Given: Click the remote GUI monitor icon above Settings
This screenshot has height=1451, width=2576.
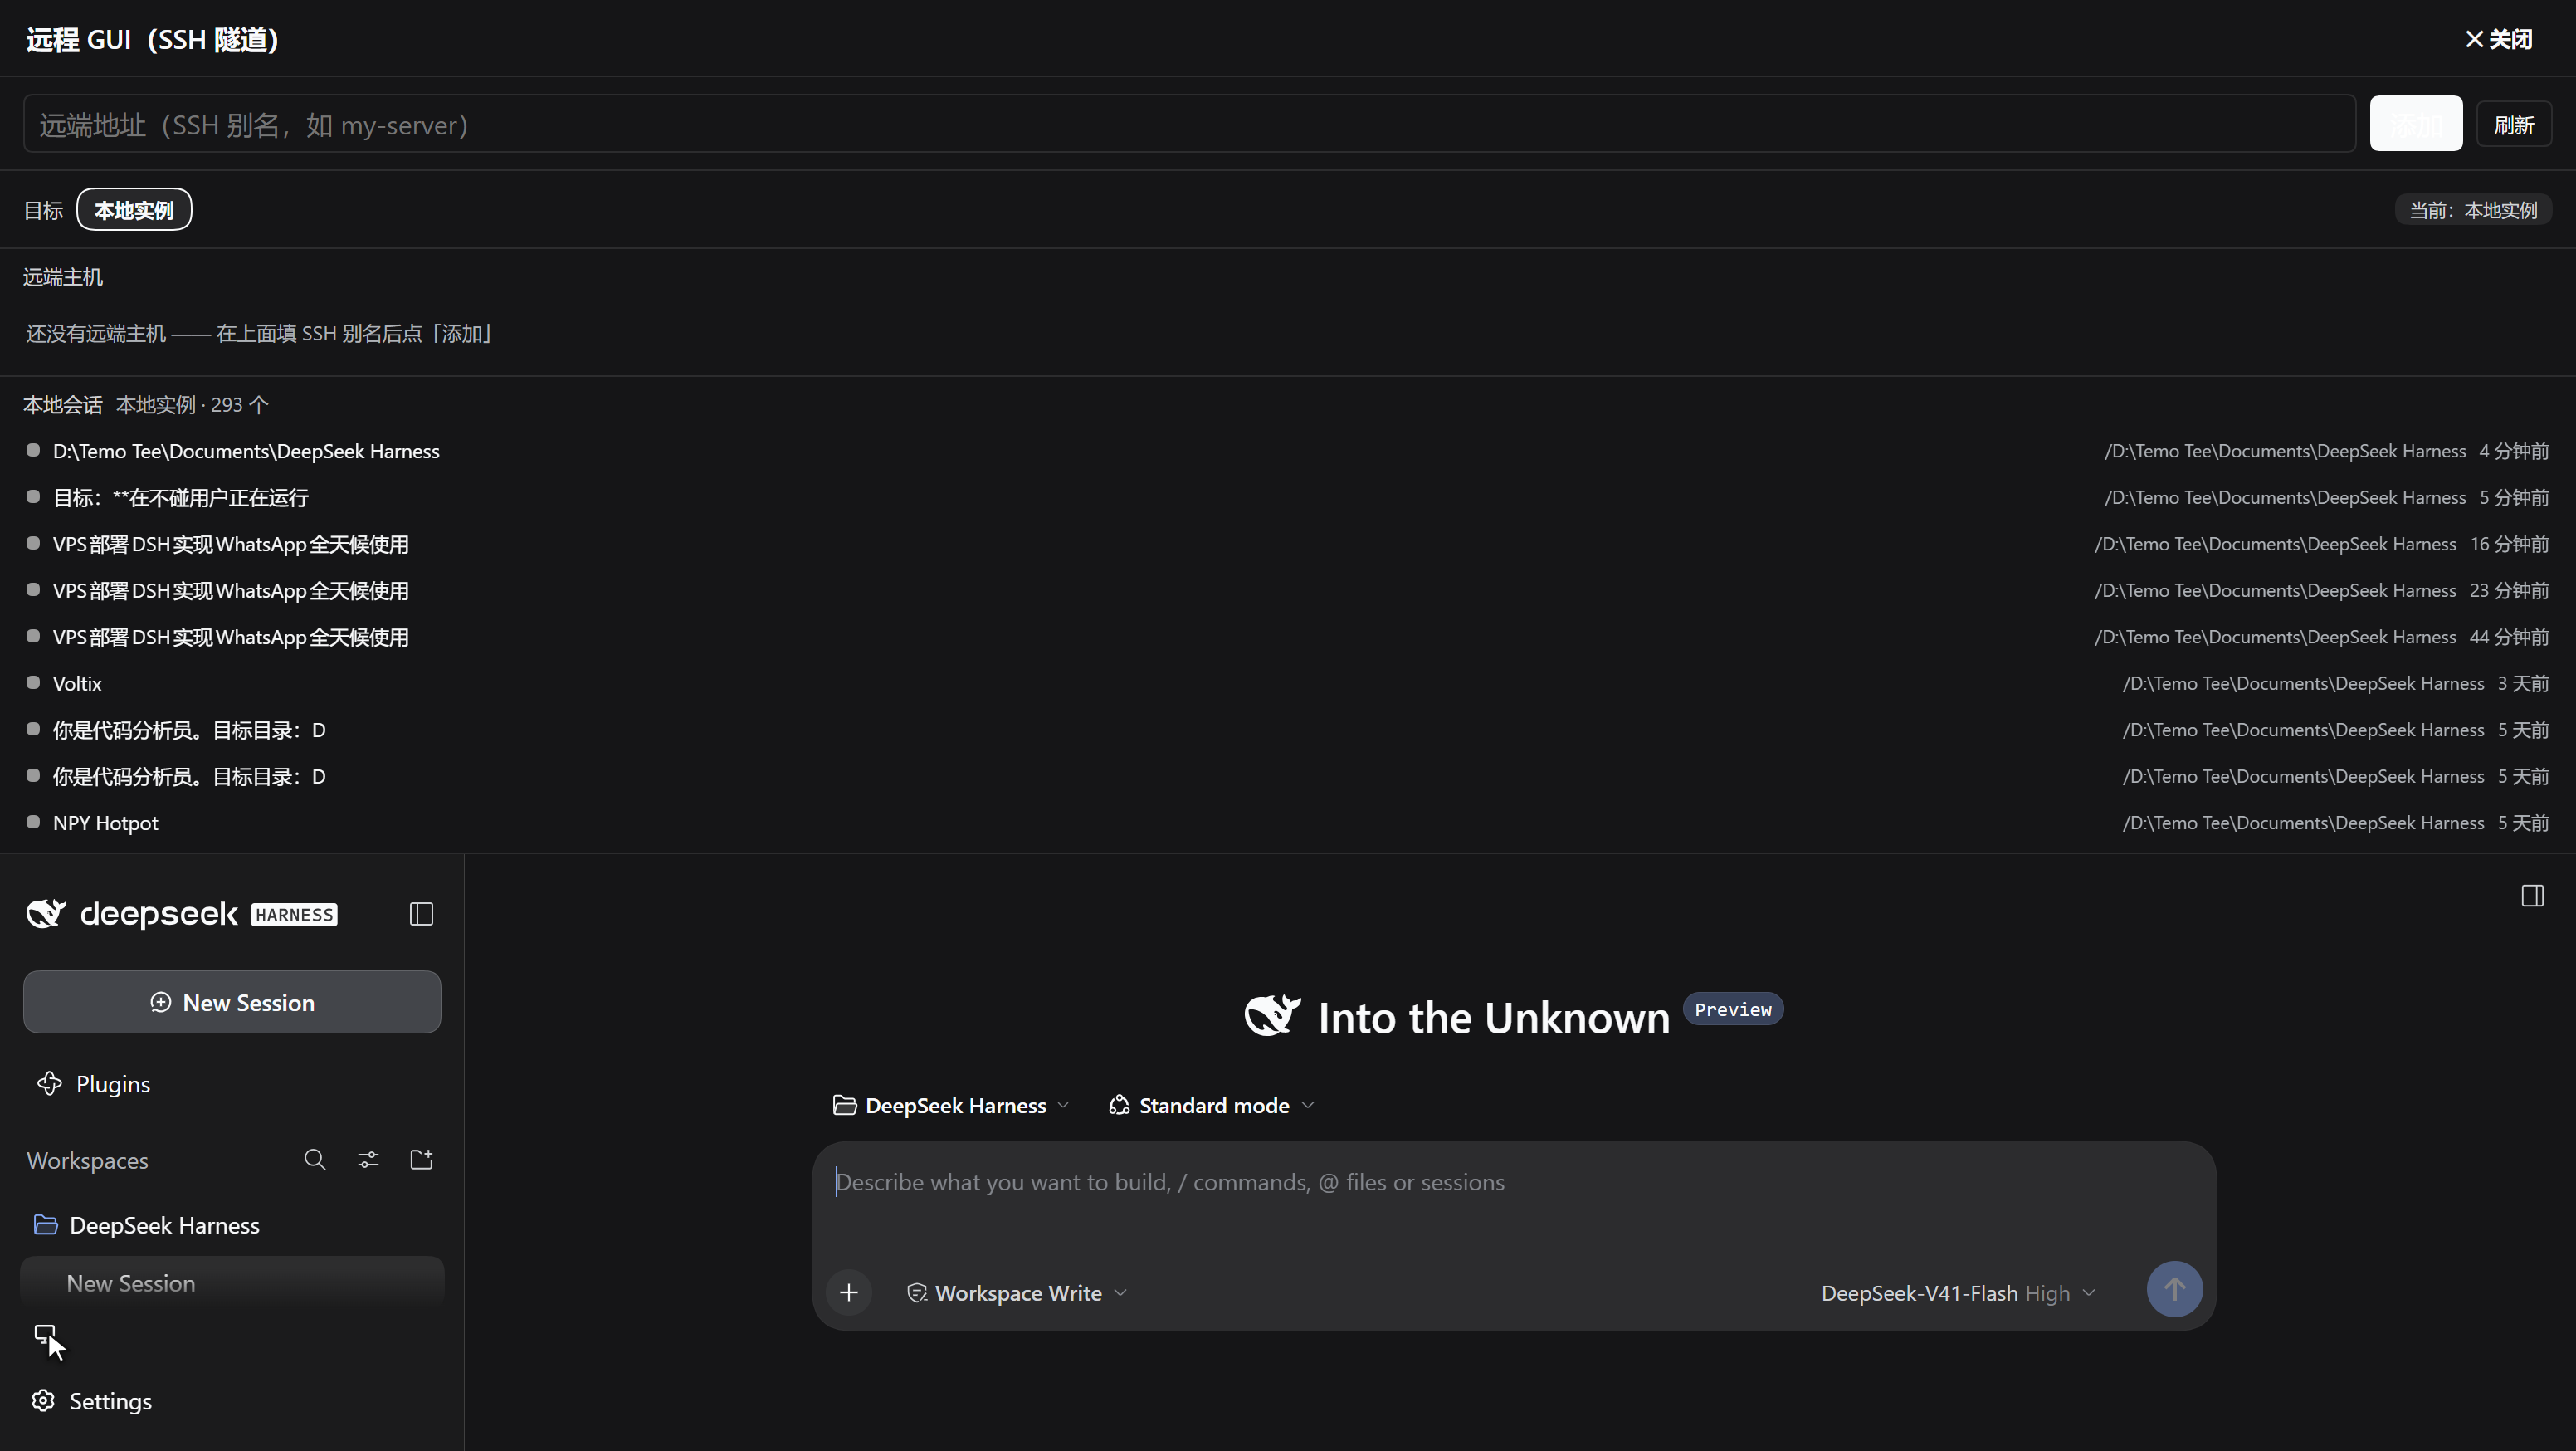Looking at the screenshot, I should pyautogui.click(x=45, y=1335).
